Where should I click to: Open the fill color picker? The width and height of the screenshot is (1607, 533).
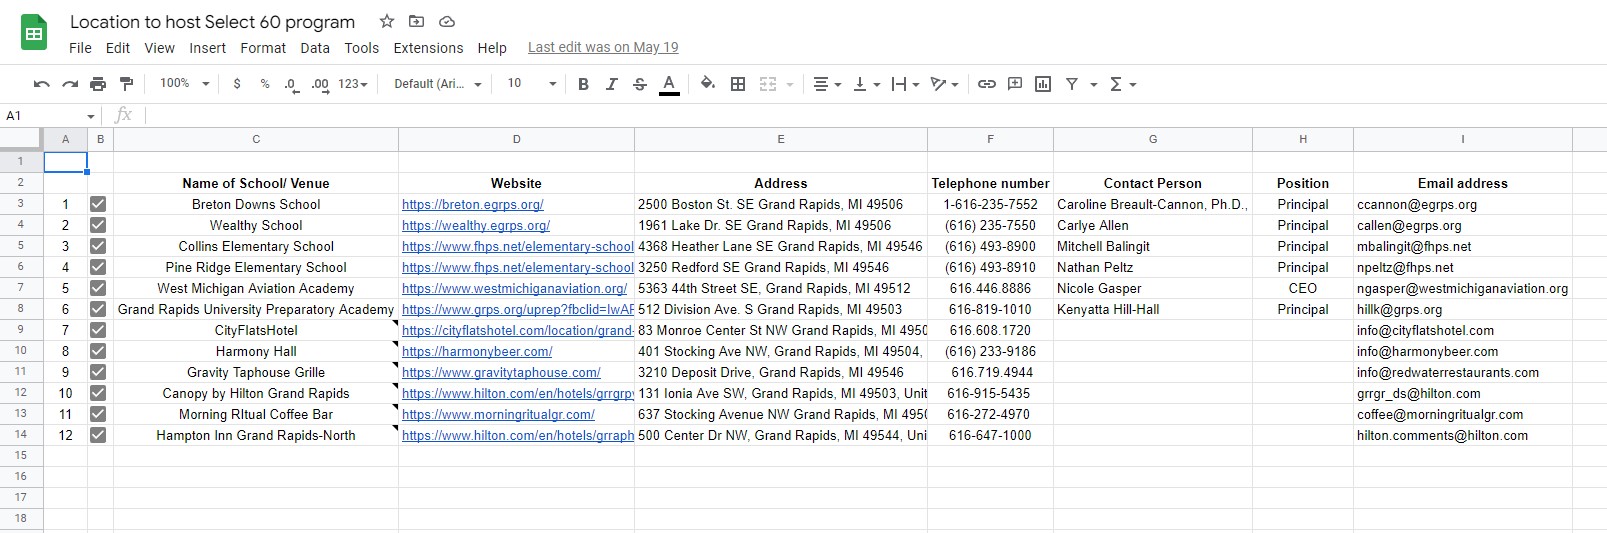pos(708,84)
